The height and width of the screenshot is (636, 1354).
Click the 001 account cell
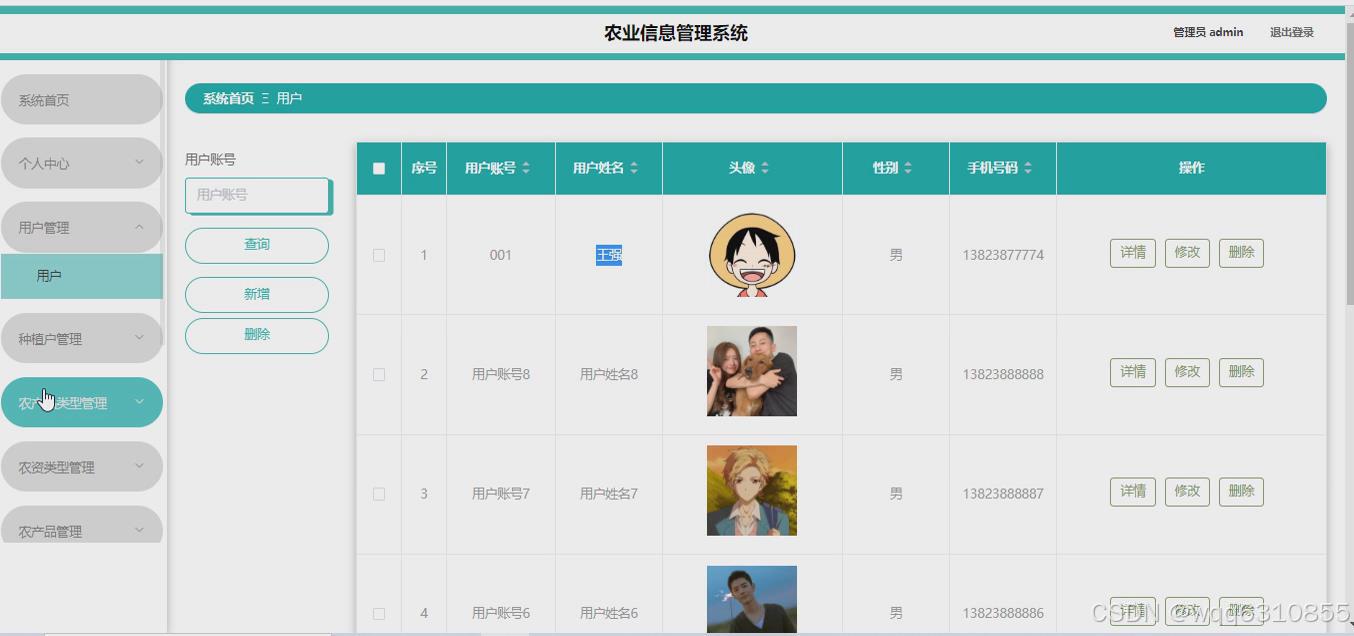[501, 255]
